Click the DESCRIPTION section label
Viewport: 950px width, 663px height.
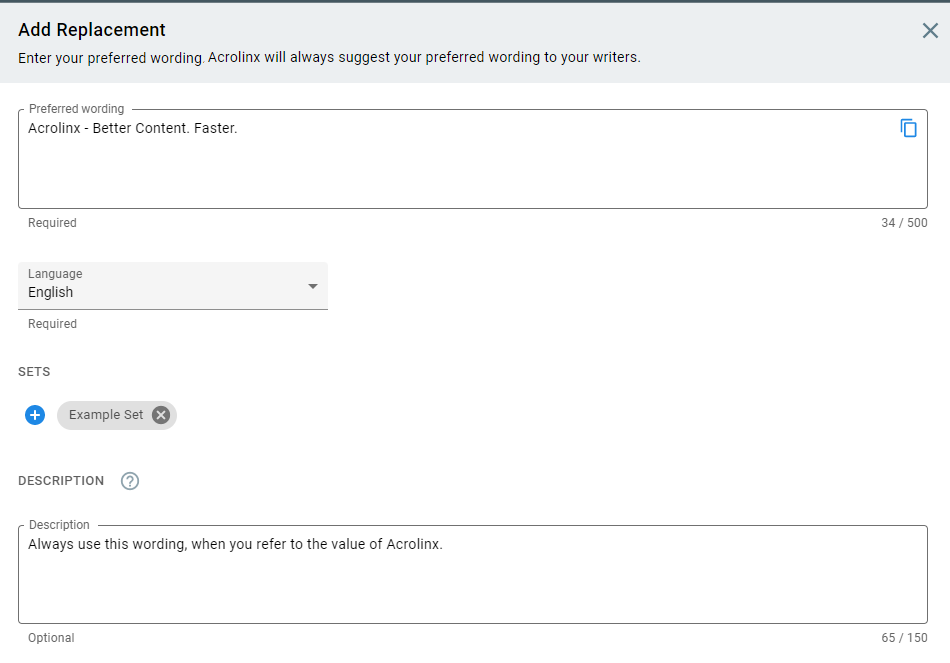pyautogui.click(x=61, y=481)
